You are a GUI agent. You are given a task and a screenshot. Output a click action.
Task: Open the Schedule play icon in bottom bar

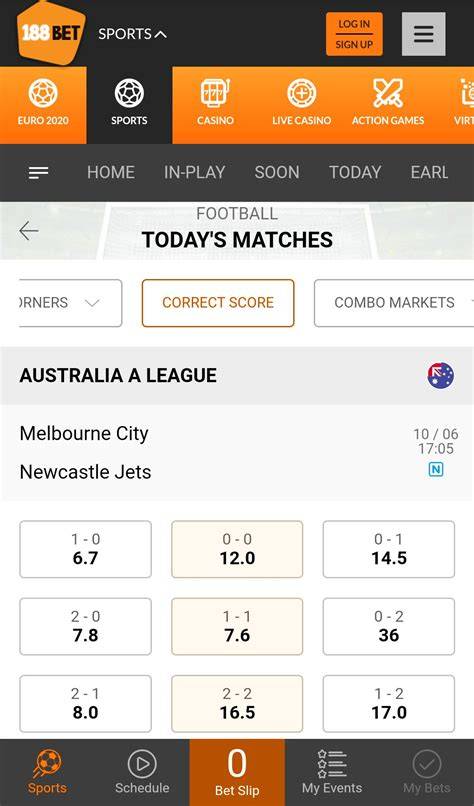pos(142,764)
